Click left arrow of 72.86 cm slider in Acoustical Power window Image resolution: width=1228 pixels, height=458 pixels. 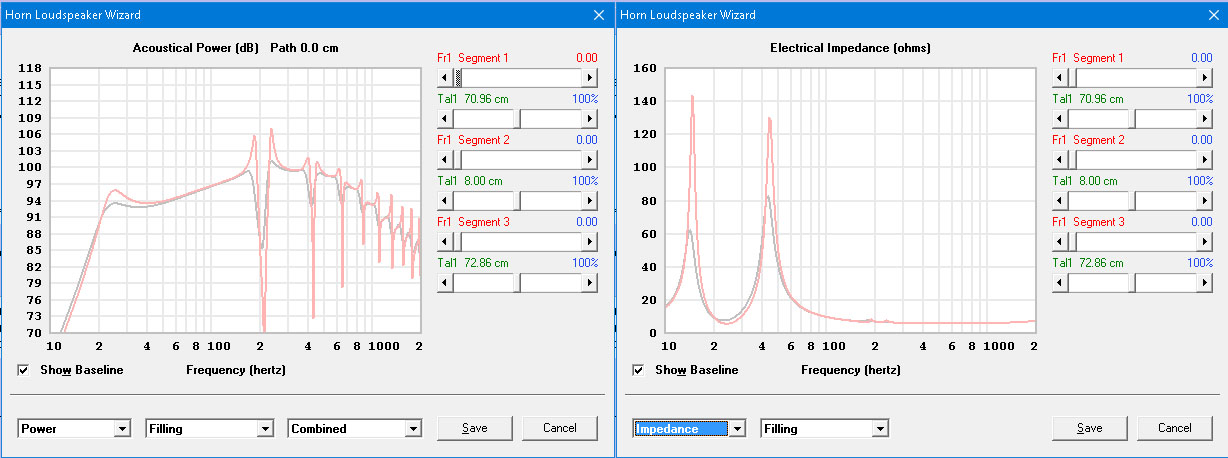pyautogui.click(x=446, y=282)
